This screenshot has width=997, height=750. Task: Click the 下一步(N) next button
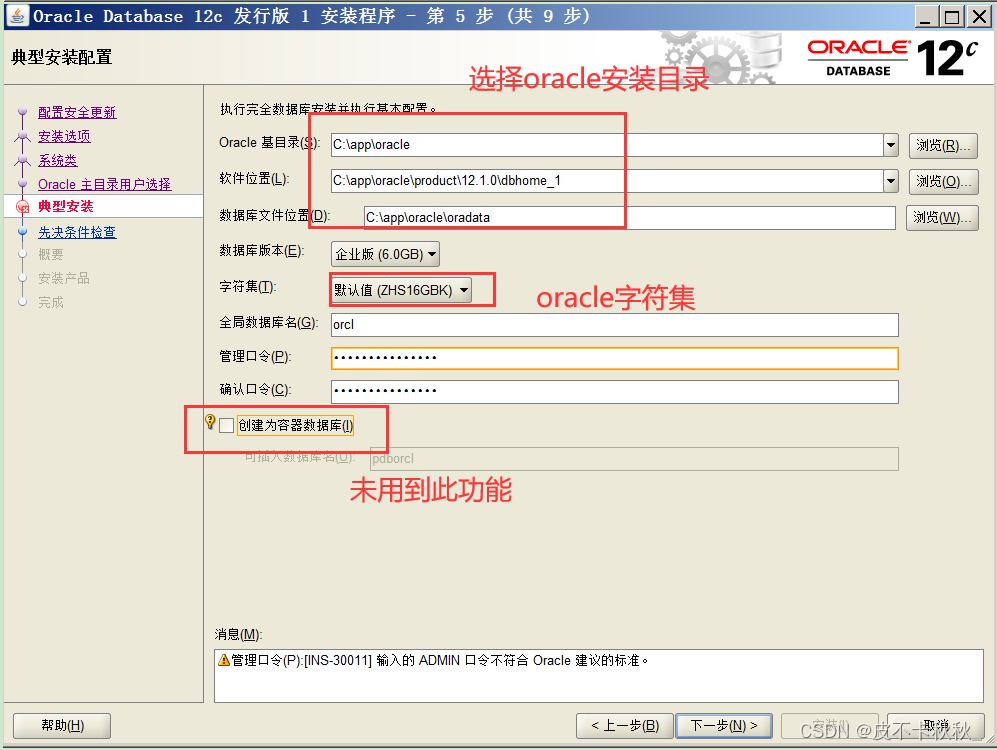pyautogui.click(x=724, y=726)
